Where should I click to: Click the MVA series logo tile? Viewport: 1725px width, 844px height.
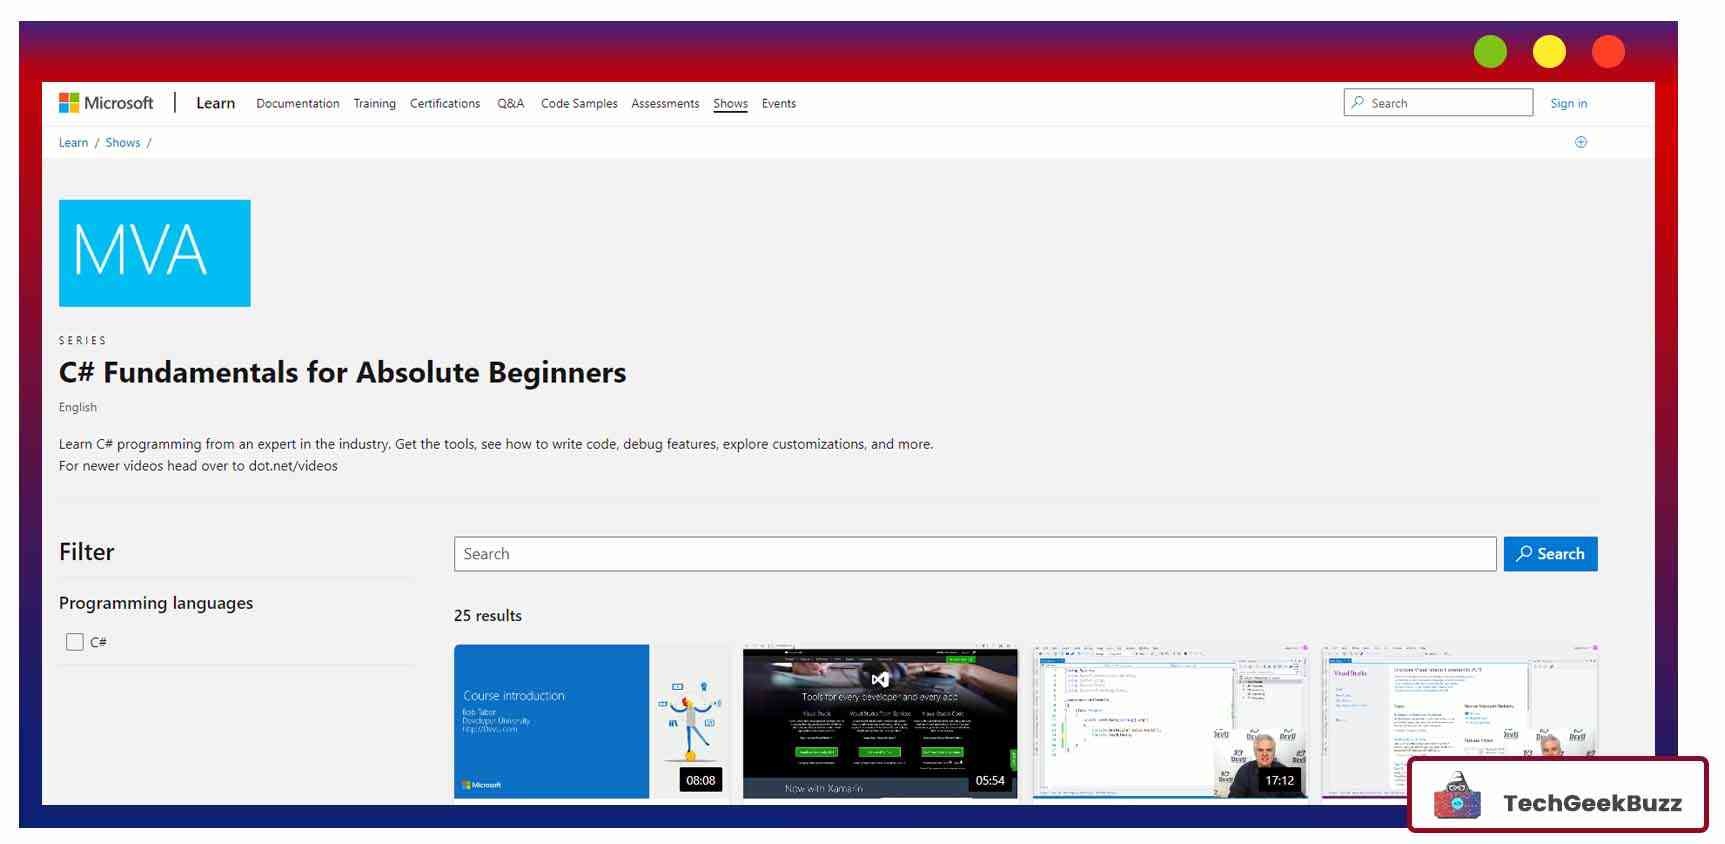tap(155, 253)
